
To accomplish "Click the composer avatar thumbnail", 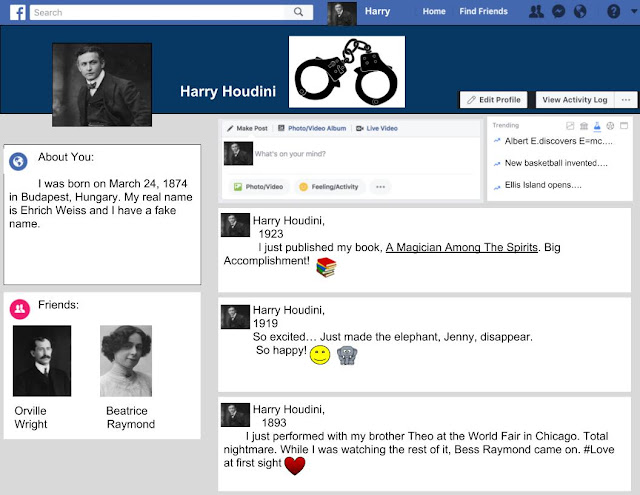I will [238, 153].
